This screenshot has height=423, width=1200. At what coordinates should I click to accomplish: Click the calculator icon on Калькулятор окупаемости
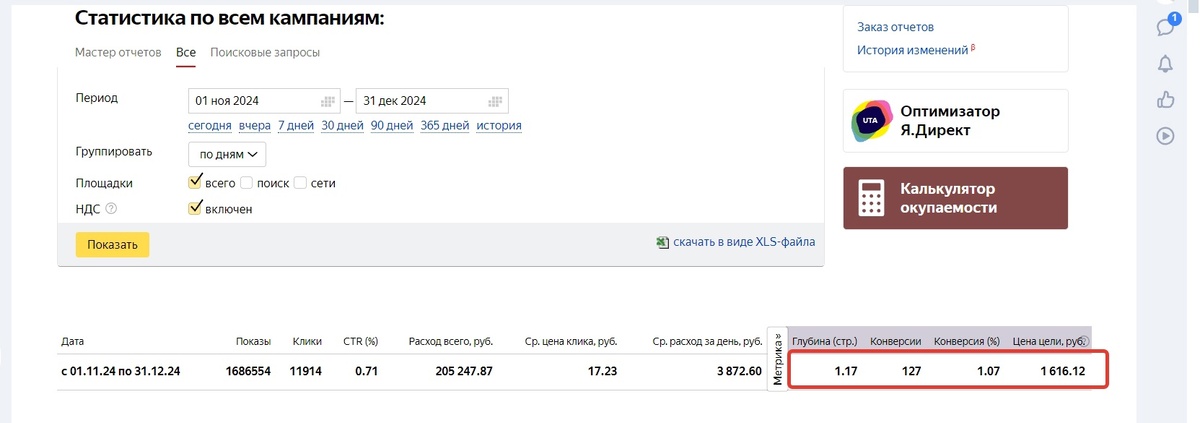[871, 198]
